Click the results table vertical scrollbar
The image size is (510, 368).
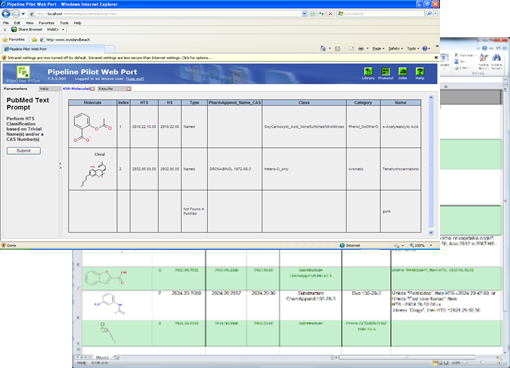431,165
